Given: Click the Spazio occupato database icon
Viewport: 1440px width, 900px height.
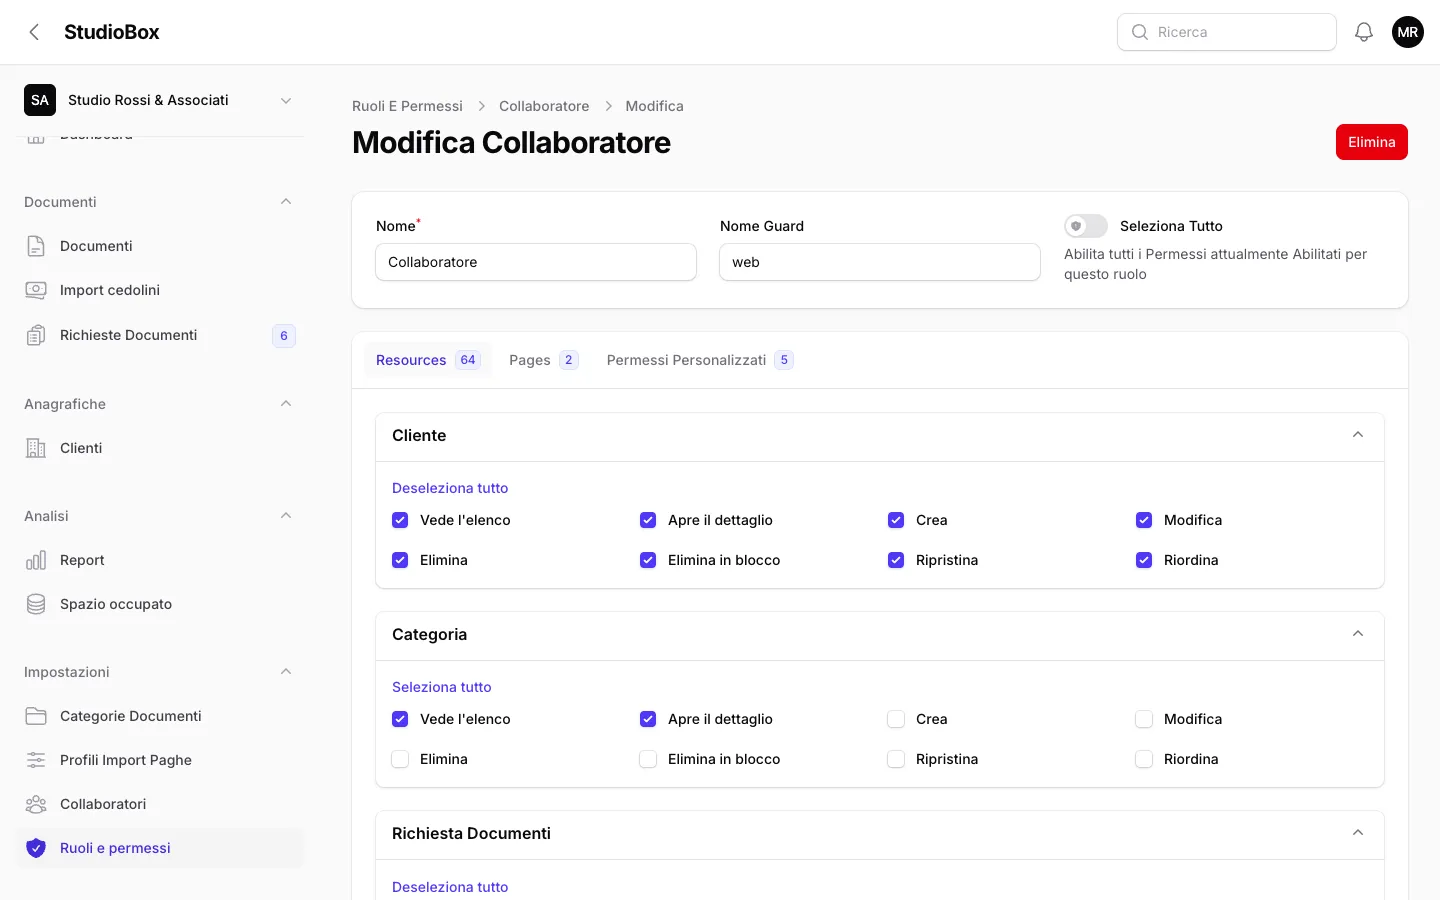Looking at the screenshot, I should point(36,604).
